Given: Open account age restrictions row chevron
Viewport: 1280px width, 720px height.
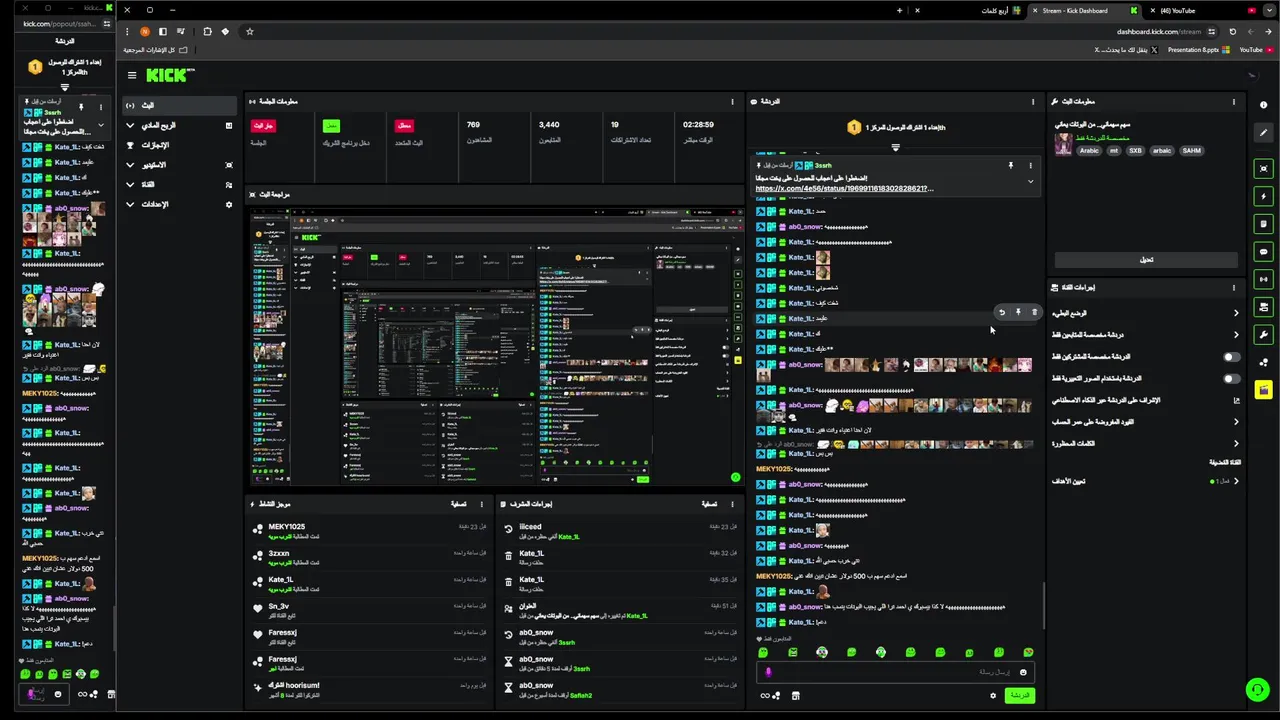Looking at the screenshot, I should [x=1236, y=422].
